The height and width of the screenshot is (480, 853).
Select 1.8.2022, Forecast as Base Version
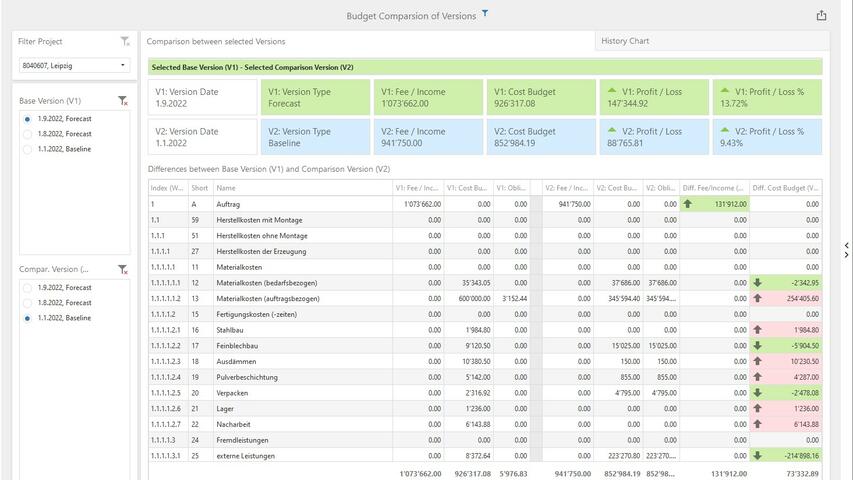tap(28, 134)
